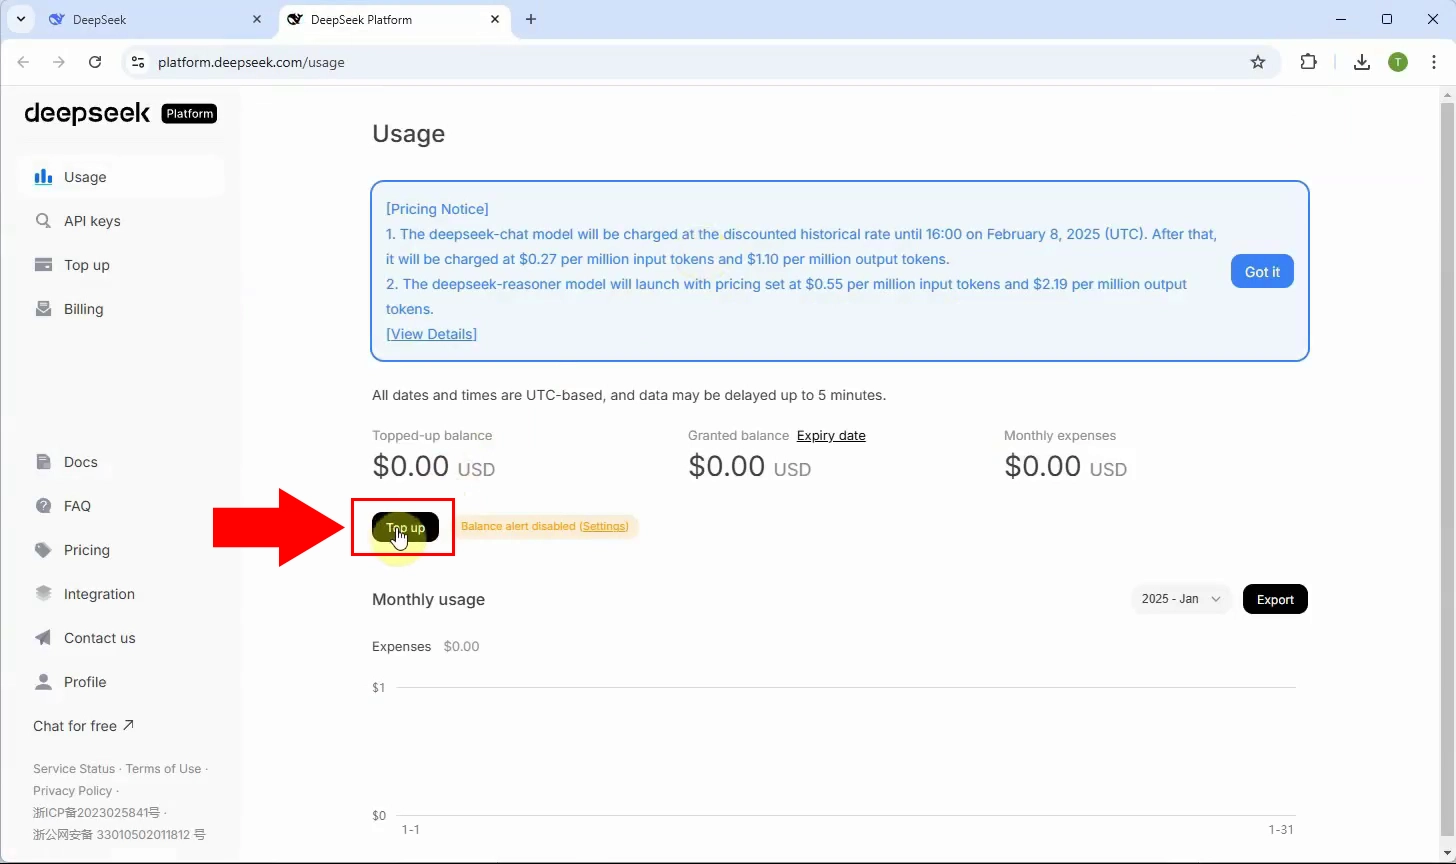Click the Top up card icon in sidebar
The height and width of the screenshot is (864, 1456).
pos(43,265)
